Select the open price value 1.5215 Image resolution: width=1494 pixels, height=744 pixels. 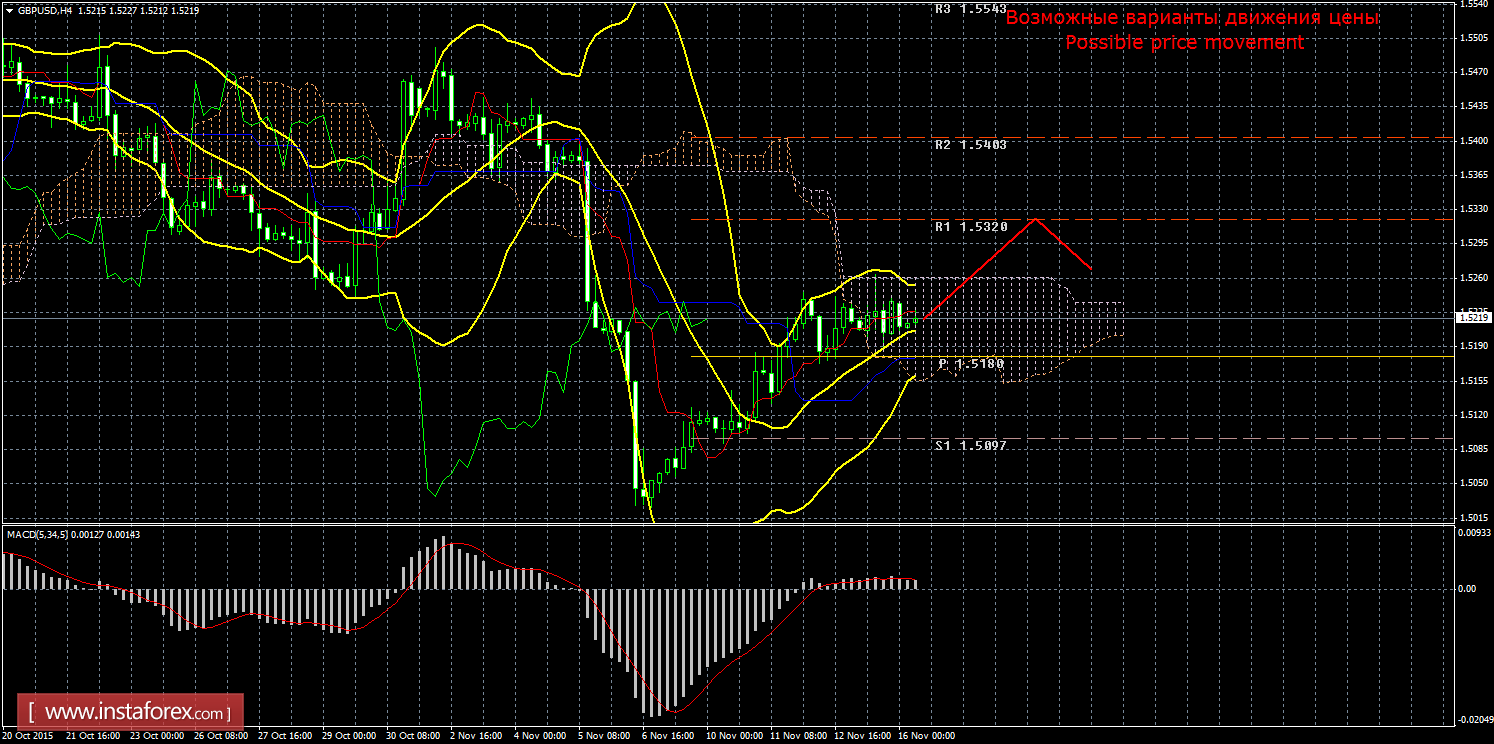90,10
